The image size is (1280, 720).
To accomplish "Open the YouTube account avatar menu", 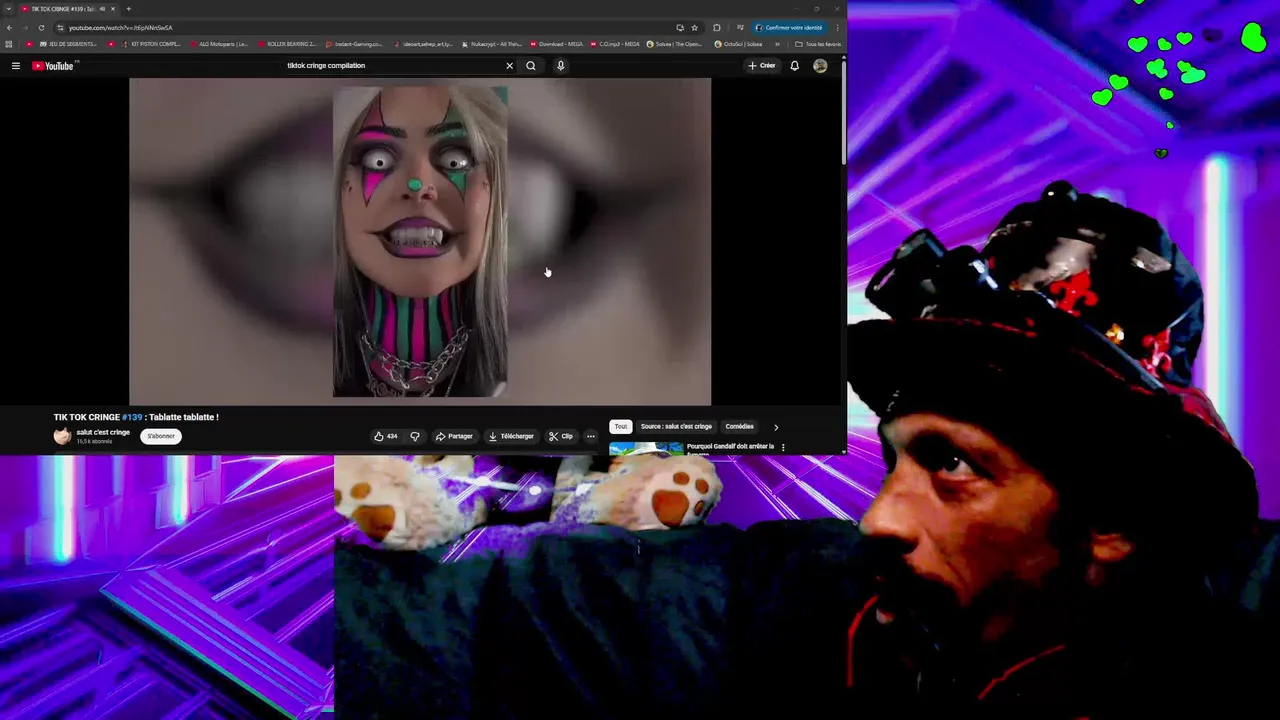I will tap(820, 66).
